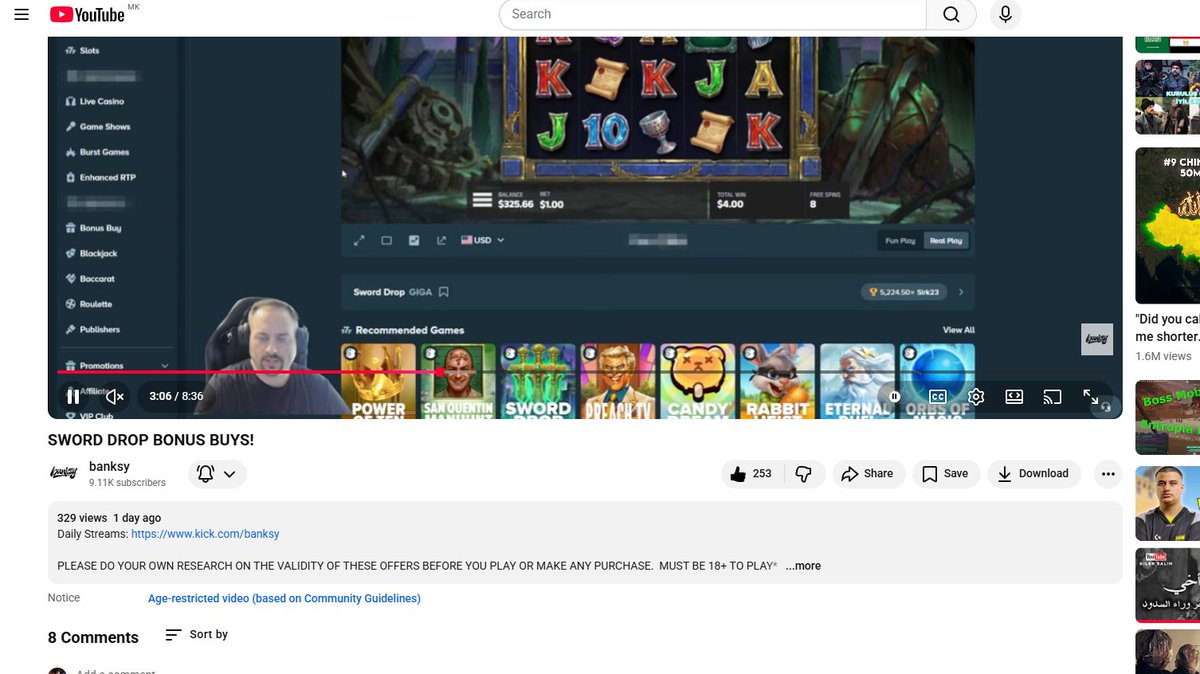The height and width of the screenshot is (674, 1200).
Task: Like the video (253 likes)
Action: 752,474
